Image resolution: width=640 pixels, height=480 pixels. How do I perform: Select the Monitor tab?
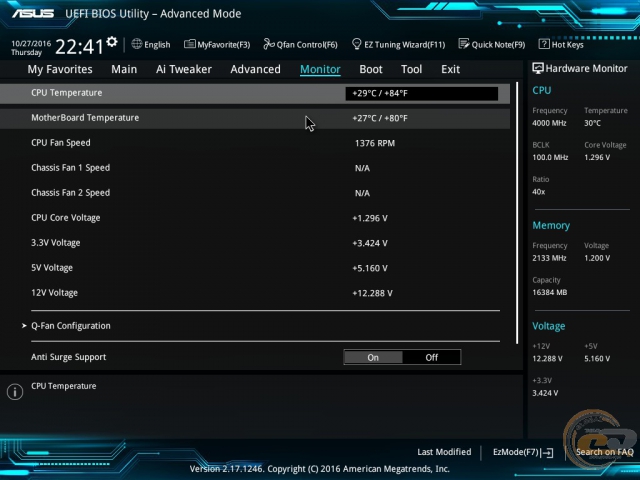click(320, 69)
